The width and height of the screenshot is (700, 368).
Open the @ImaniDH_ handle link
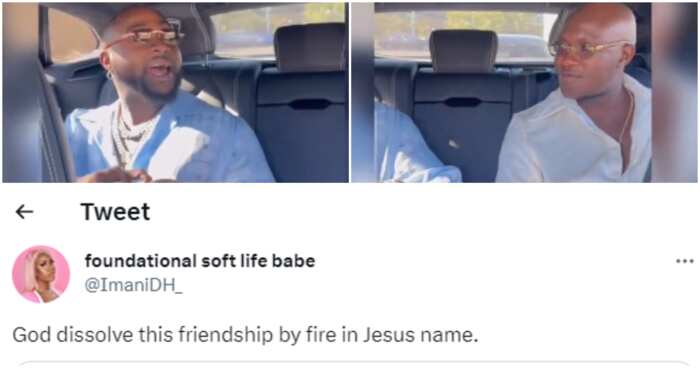pos(133,286)
